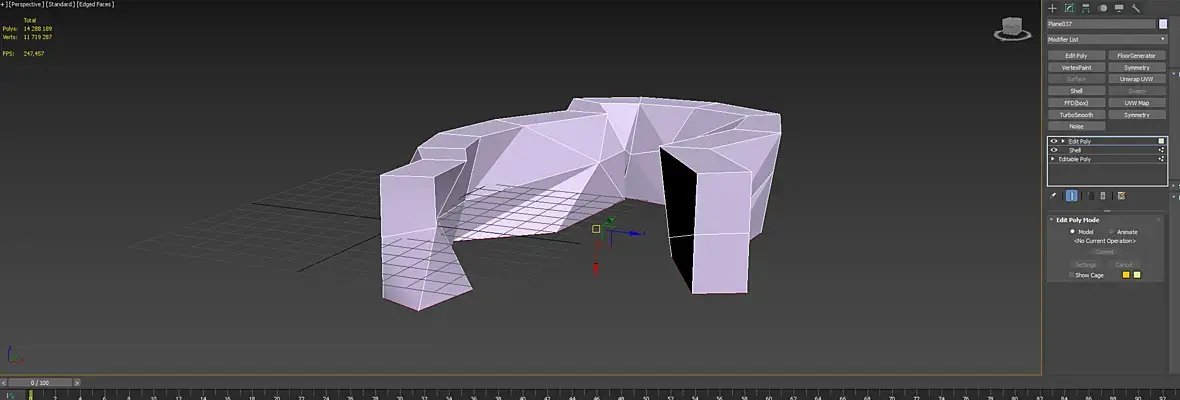Select the Model radio button
Viewport: 1180px width, 400px height.
click(1072, 232)
